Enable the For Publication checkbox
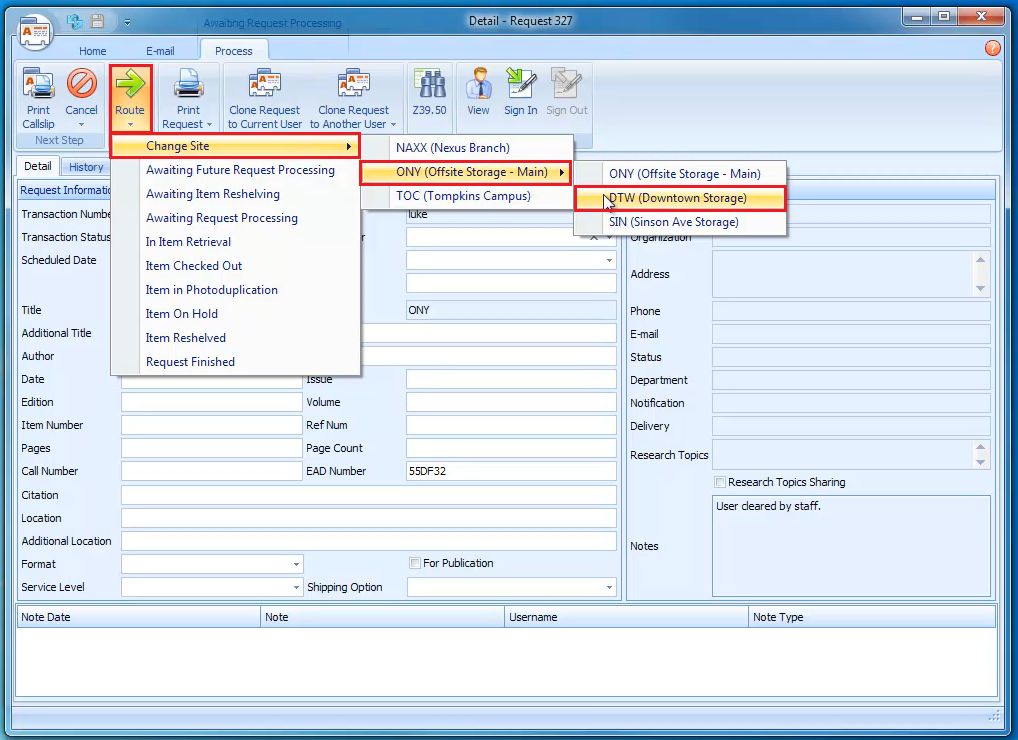This screenshot has height=740, width=1018. 415,564
